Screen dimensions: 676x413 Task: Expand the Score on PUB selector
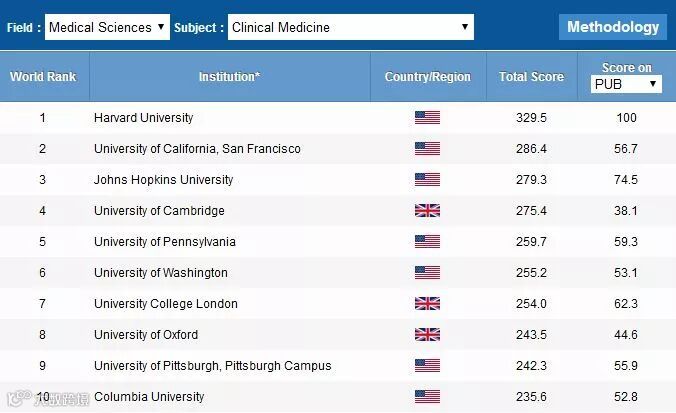626,84
